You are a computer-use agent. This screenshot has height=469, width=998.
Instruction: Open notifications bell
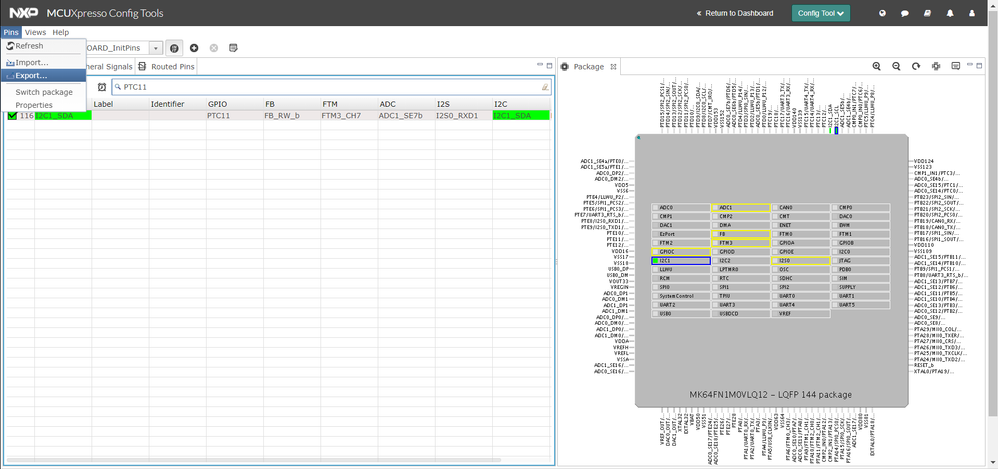pyautogui.click(x=950, y=13)
